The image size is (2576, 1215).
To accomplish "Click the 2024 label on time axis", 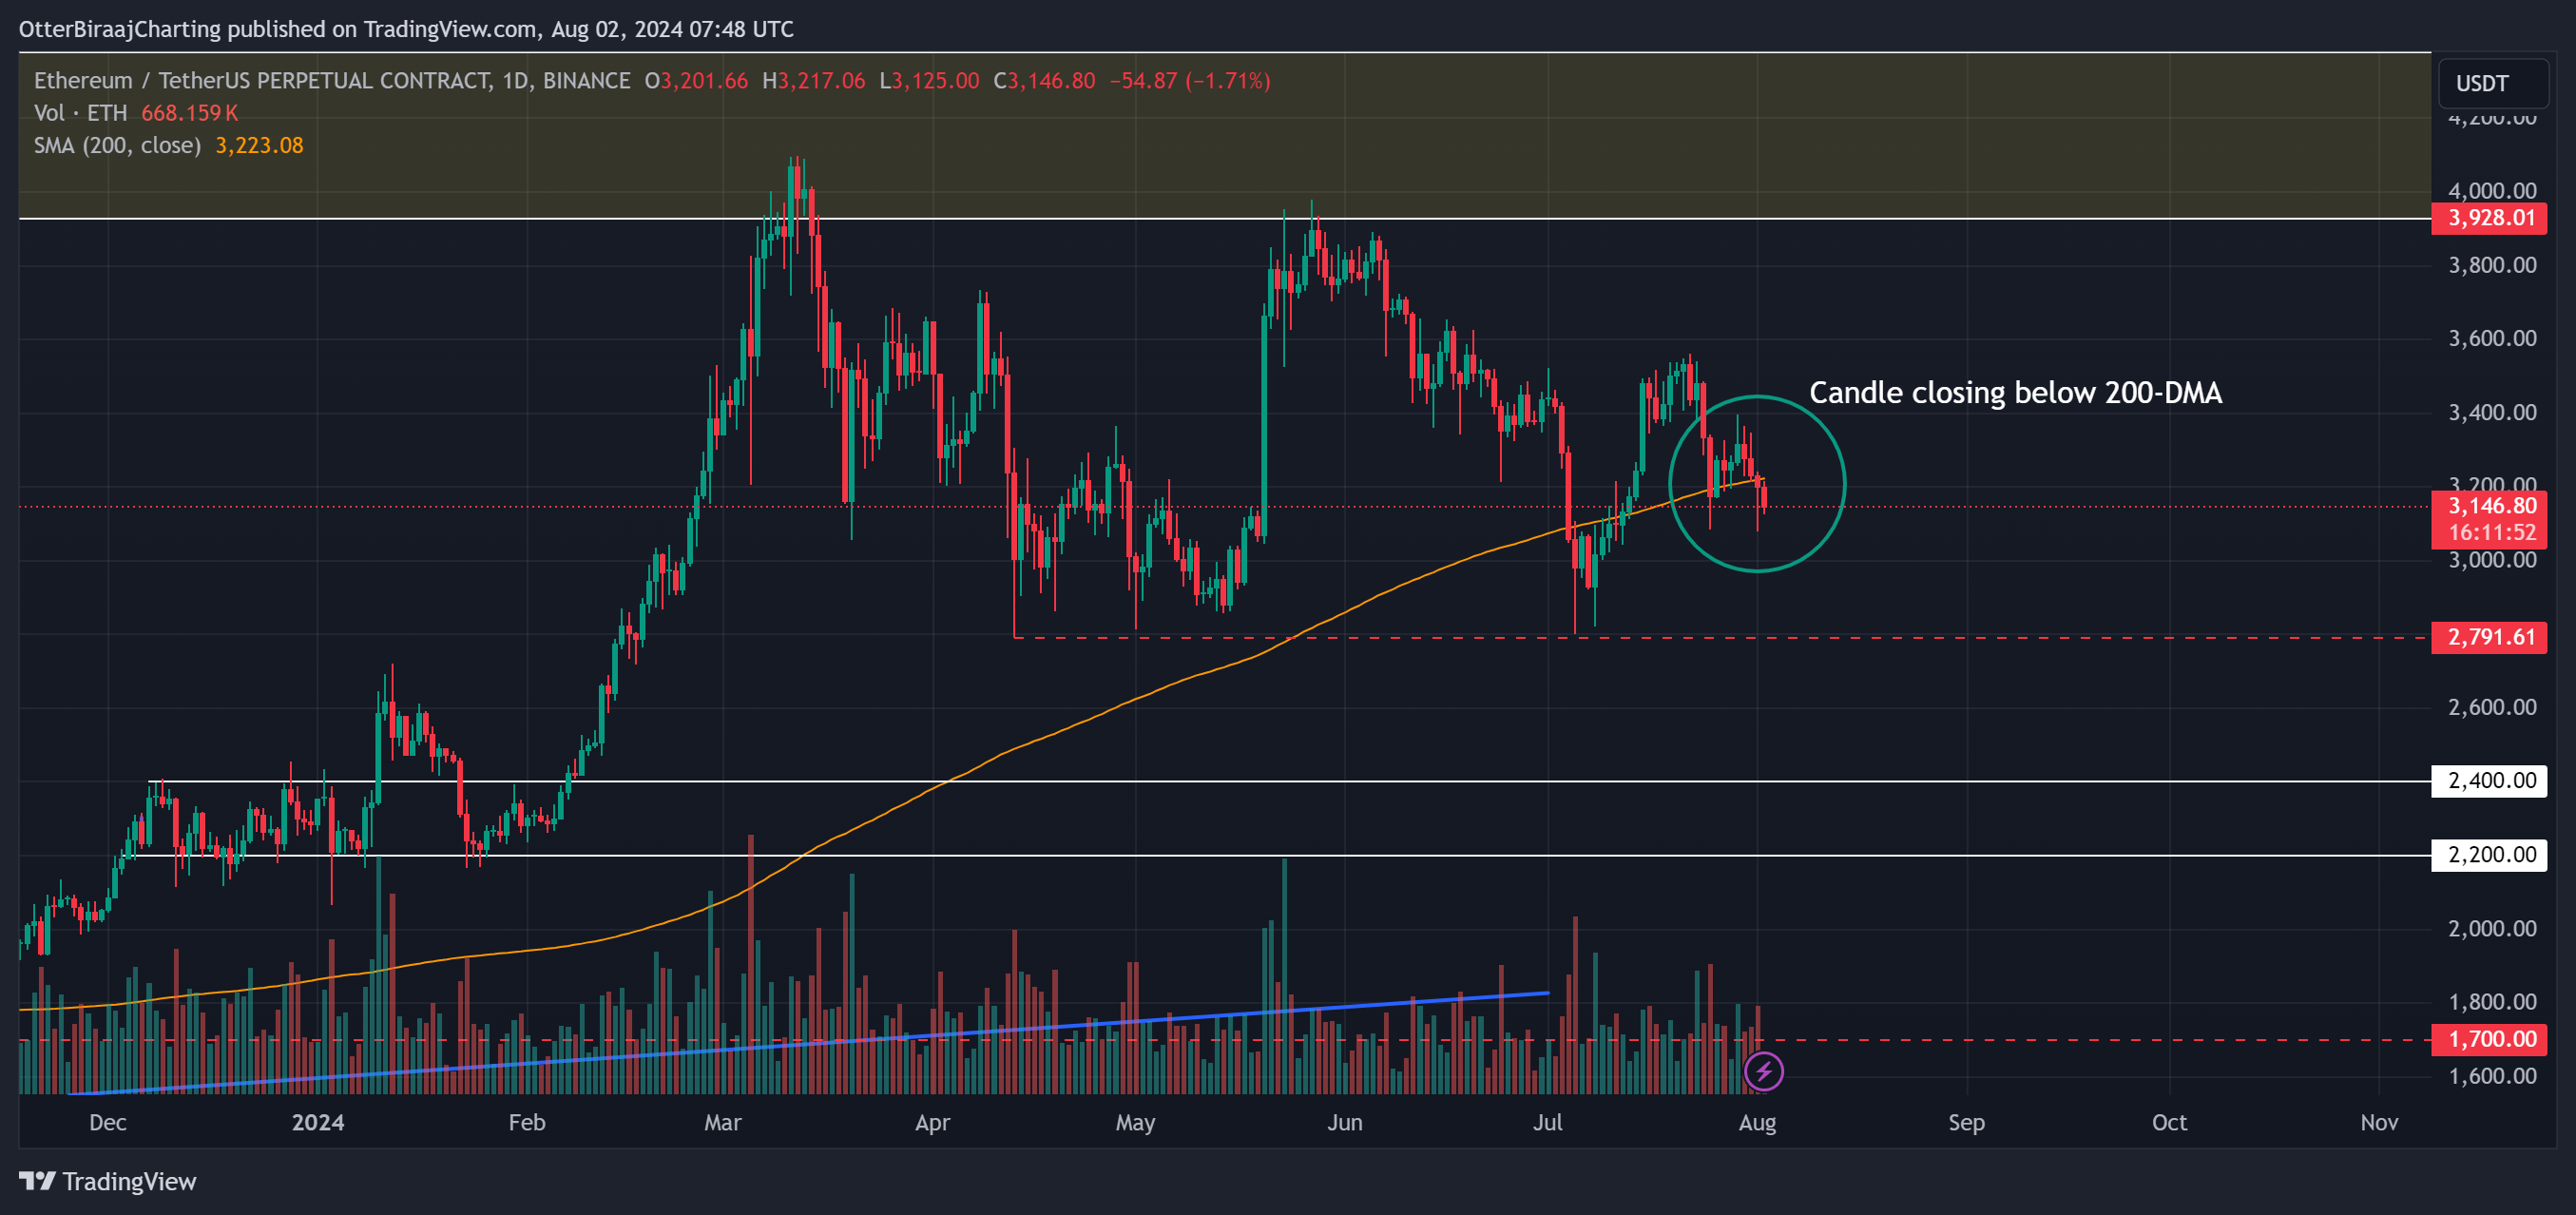I will (x=317, y=1122).
